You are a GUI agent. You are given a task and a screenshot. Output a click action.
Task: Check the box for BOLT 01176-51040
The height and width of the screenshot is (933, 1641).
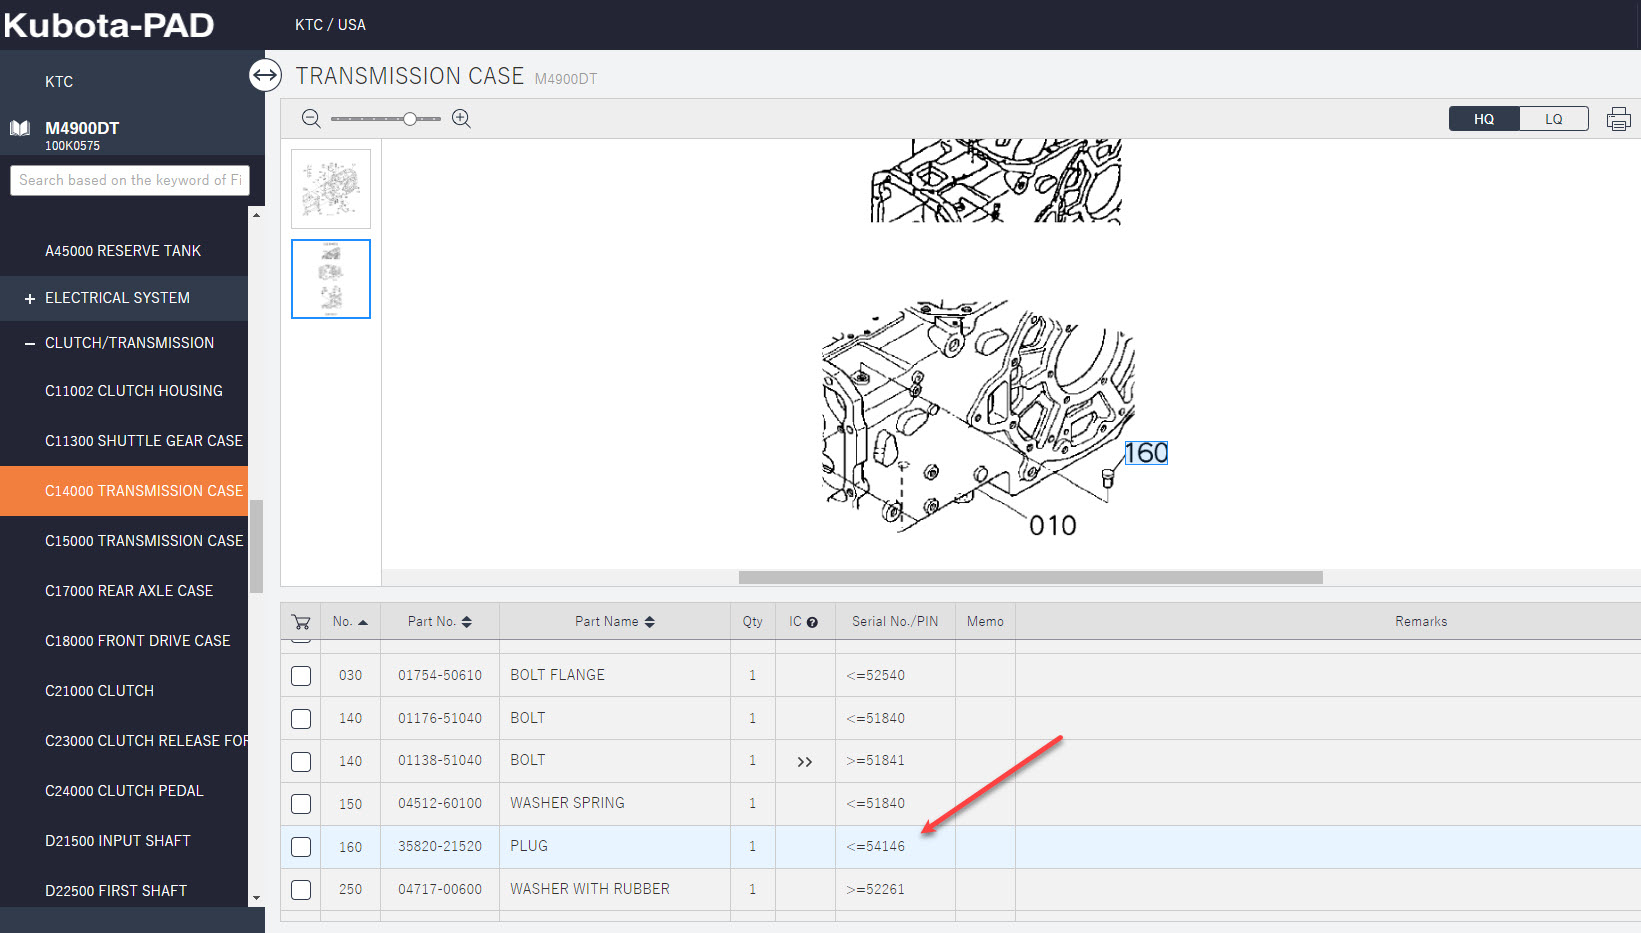301,719
